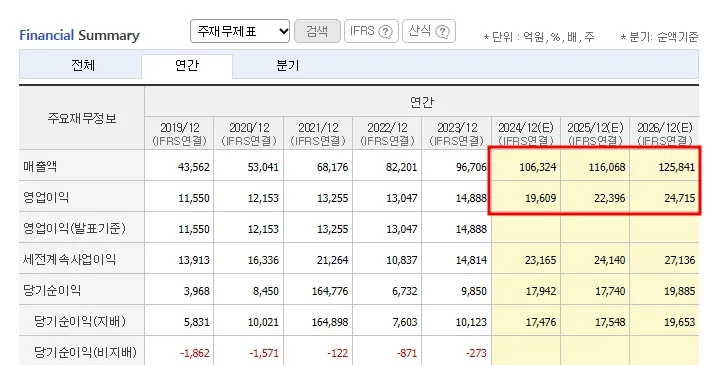Click the IFRS help button
Image resolution: width=705 pixels, height=365 pixels.
click(x=371, y=31)
